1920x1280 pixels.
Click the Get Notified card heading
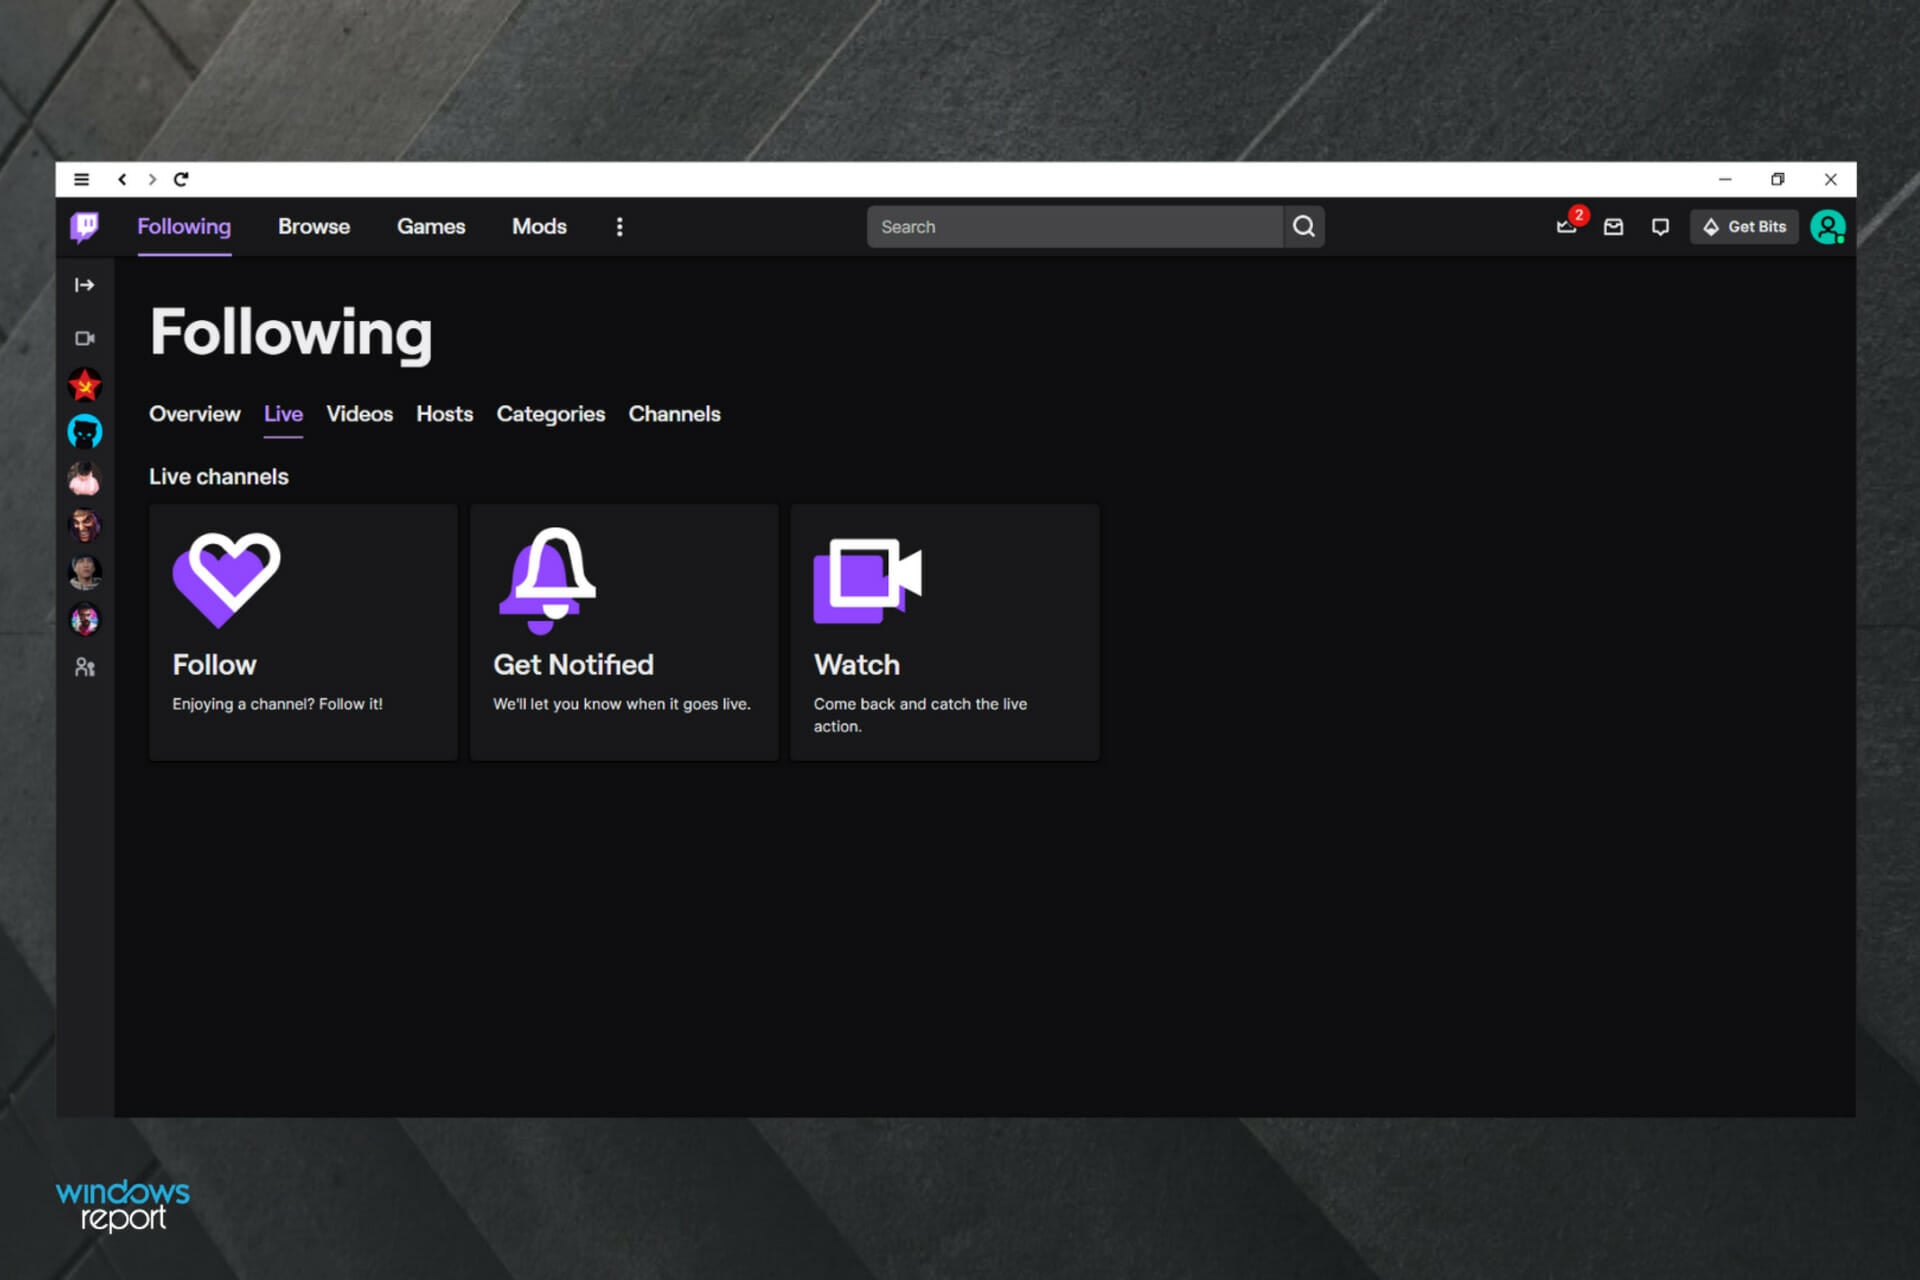click(x=573, y=665)
